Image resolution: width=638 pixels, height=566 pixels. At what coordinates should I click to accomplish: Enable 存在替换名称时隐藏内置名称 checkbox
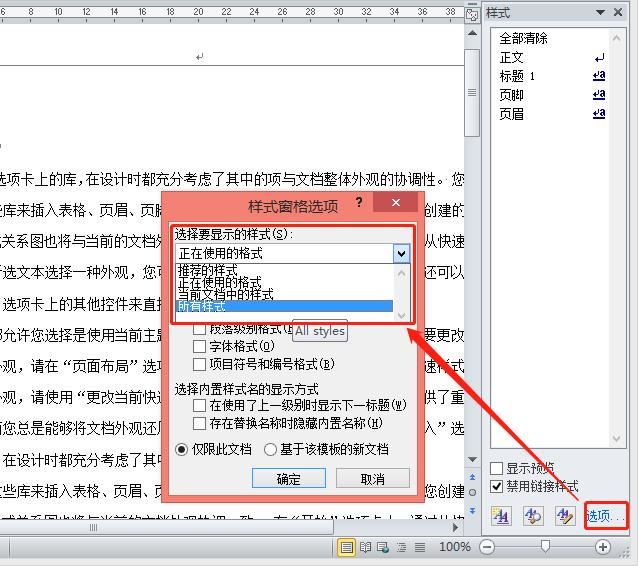pos(199,423)
